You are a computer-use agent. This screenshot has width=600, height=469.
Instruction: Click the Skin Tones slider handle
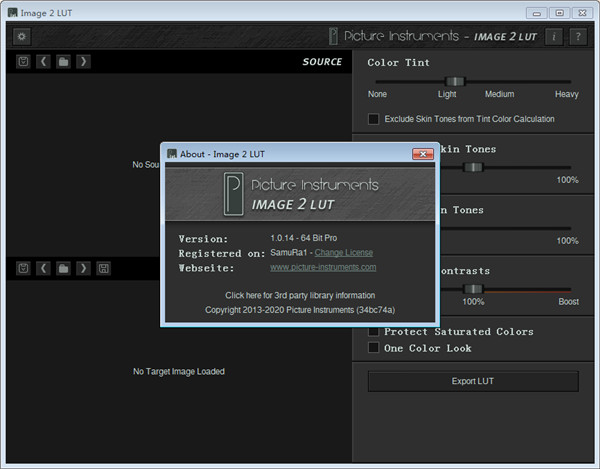(473, 167)
